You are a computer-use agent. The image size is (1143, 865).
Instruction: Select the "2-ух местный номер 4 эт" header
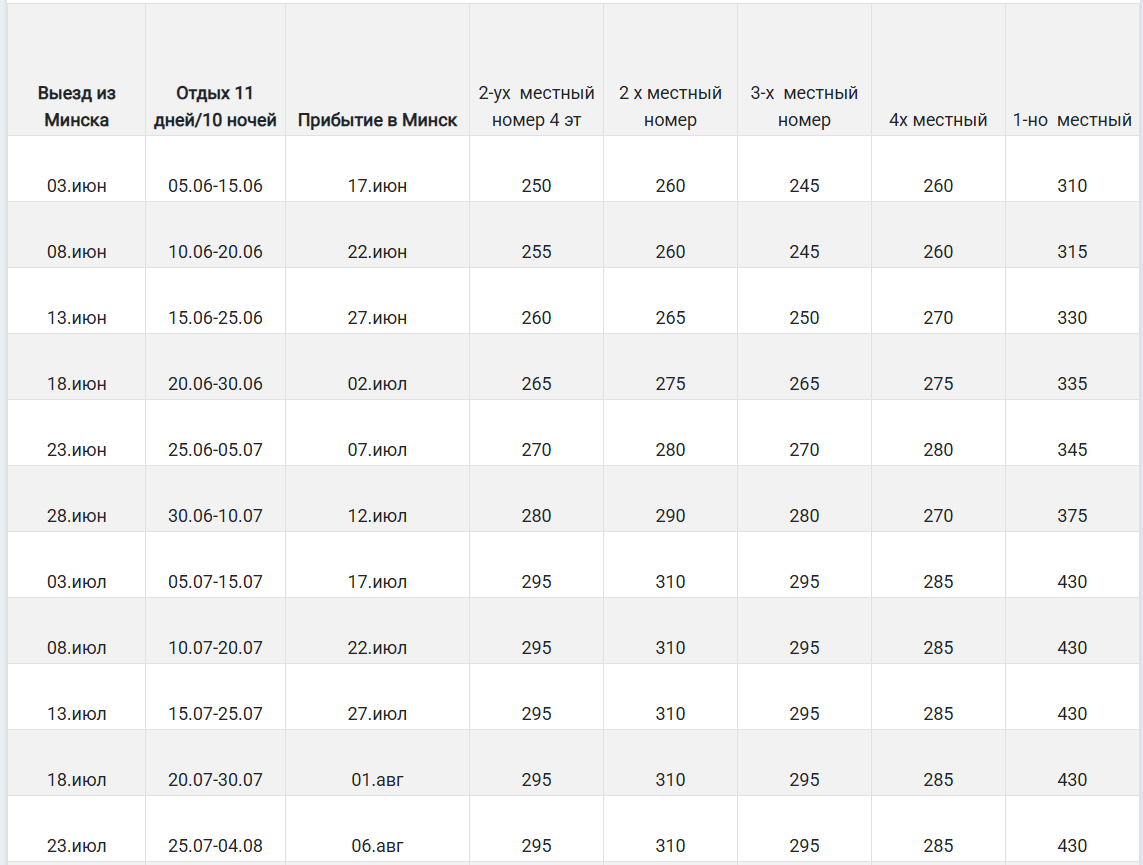pyautogui.click(x=536, y=107)
